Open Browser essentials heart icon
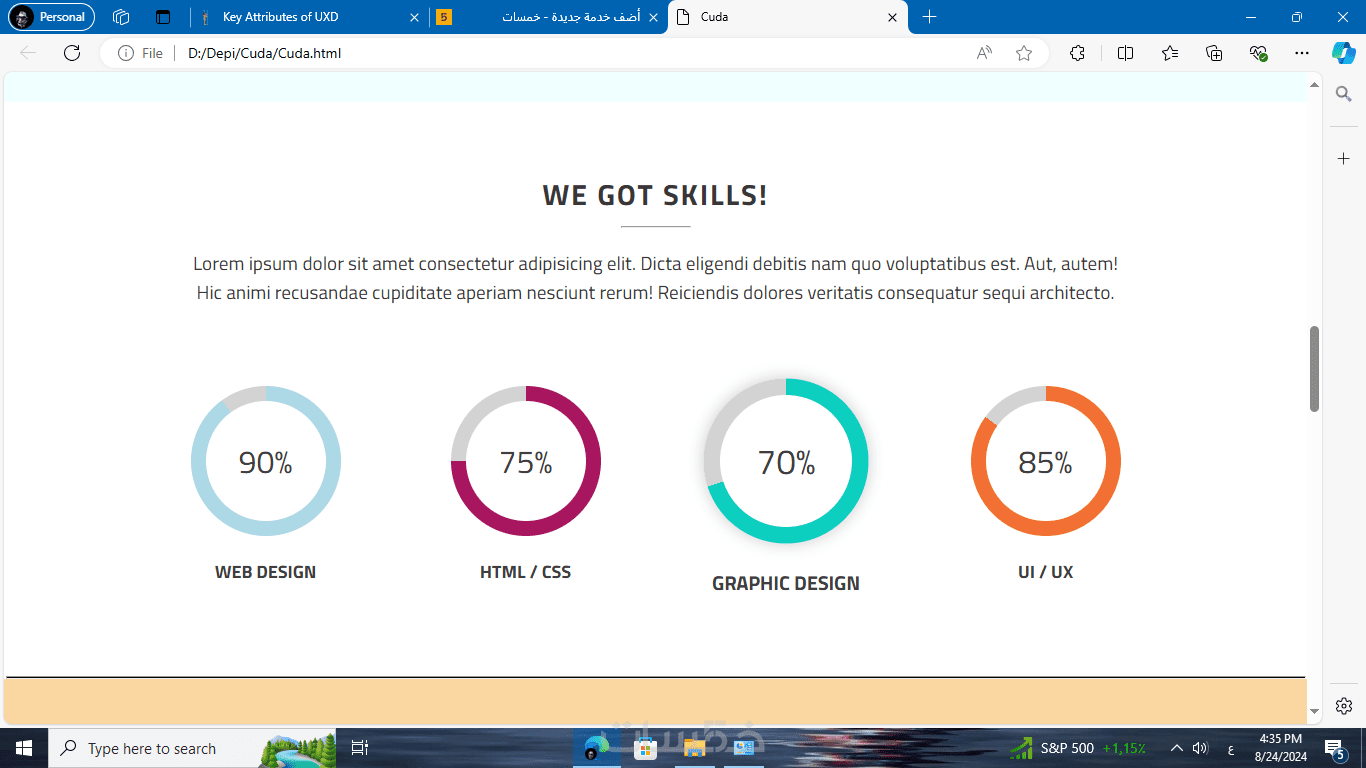 [1259, 53]
